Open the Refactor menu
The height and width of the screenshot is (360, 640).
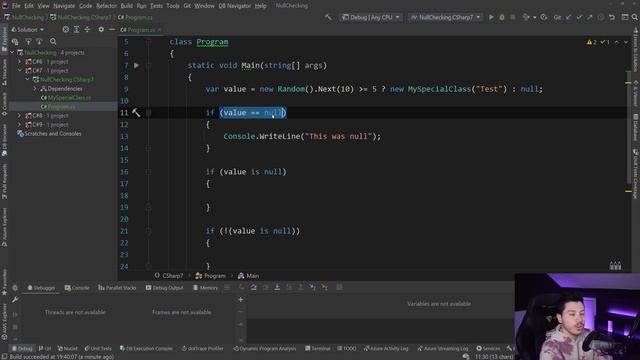tap(106, 6)
